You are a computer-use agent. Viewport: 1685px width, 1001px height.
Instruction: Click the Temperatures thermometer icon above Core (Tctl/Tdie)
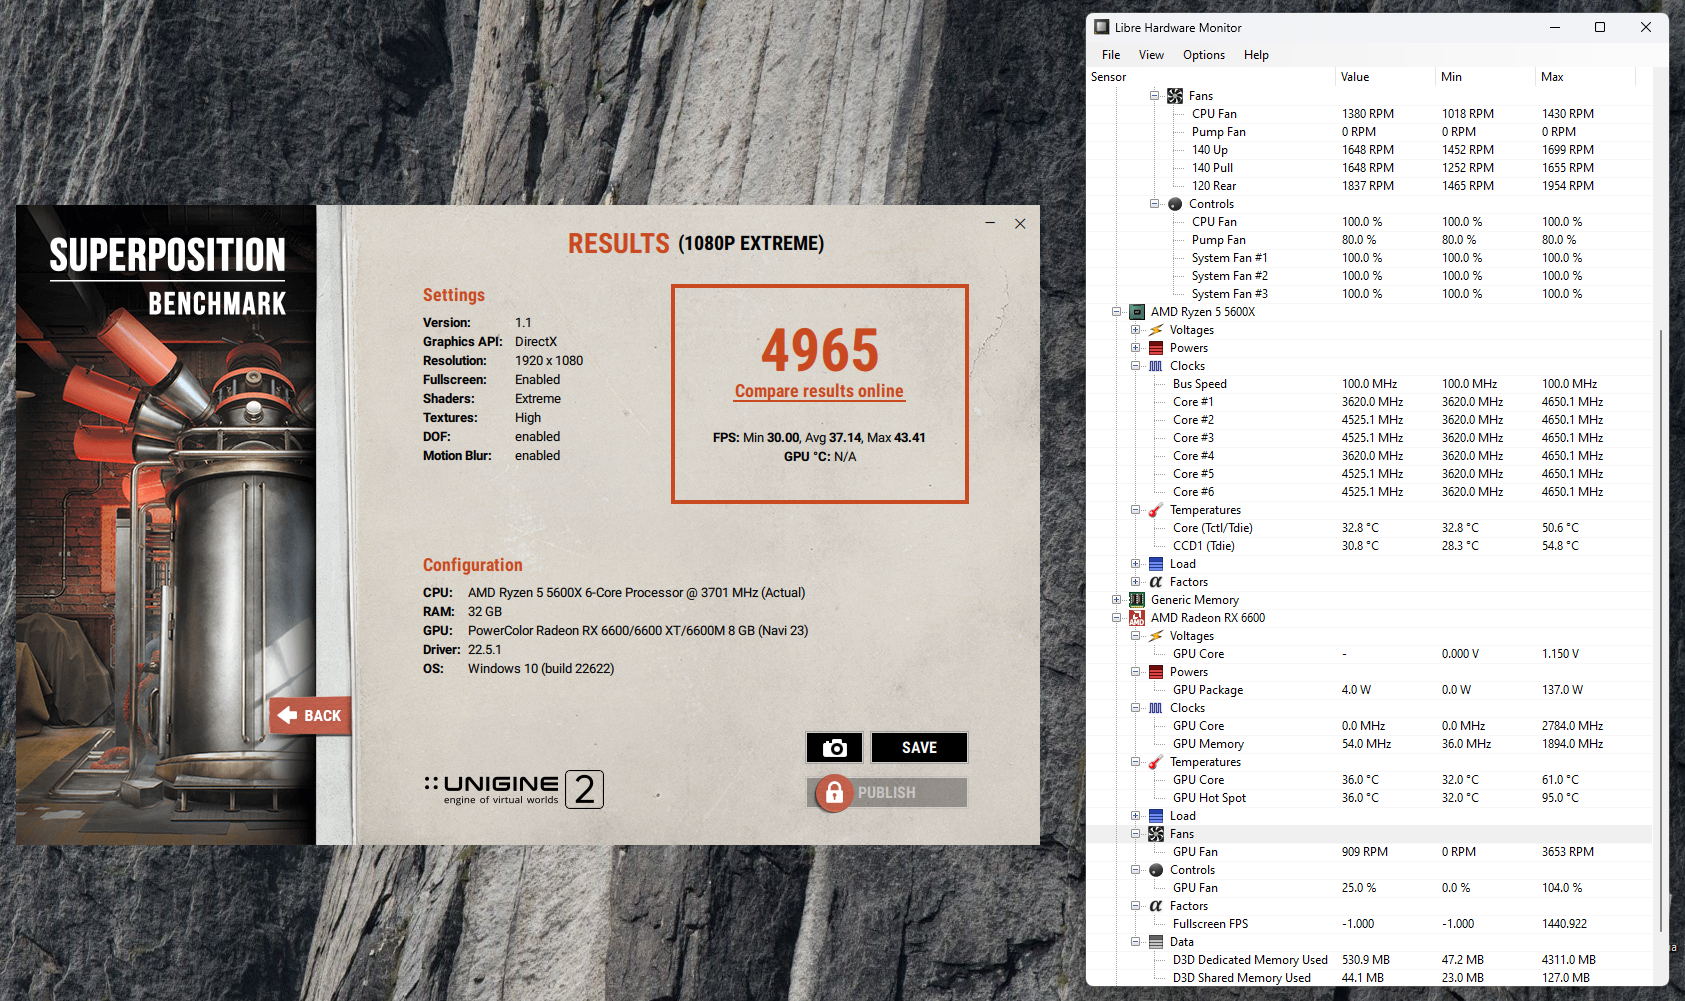[x=1156, y=510]
